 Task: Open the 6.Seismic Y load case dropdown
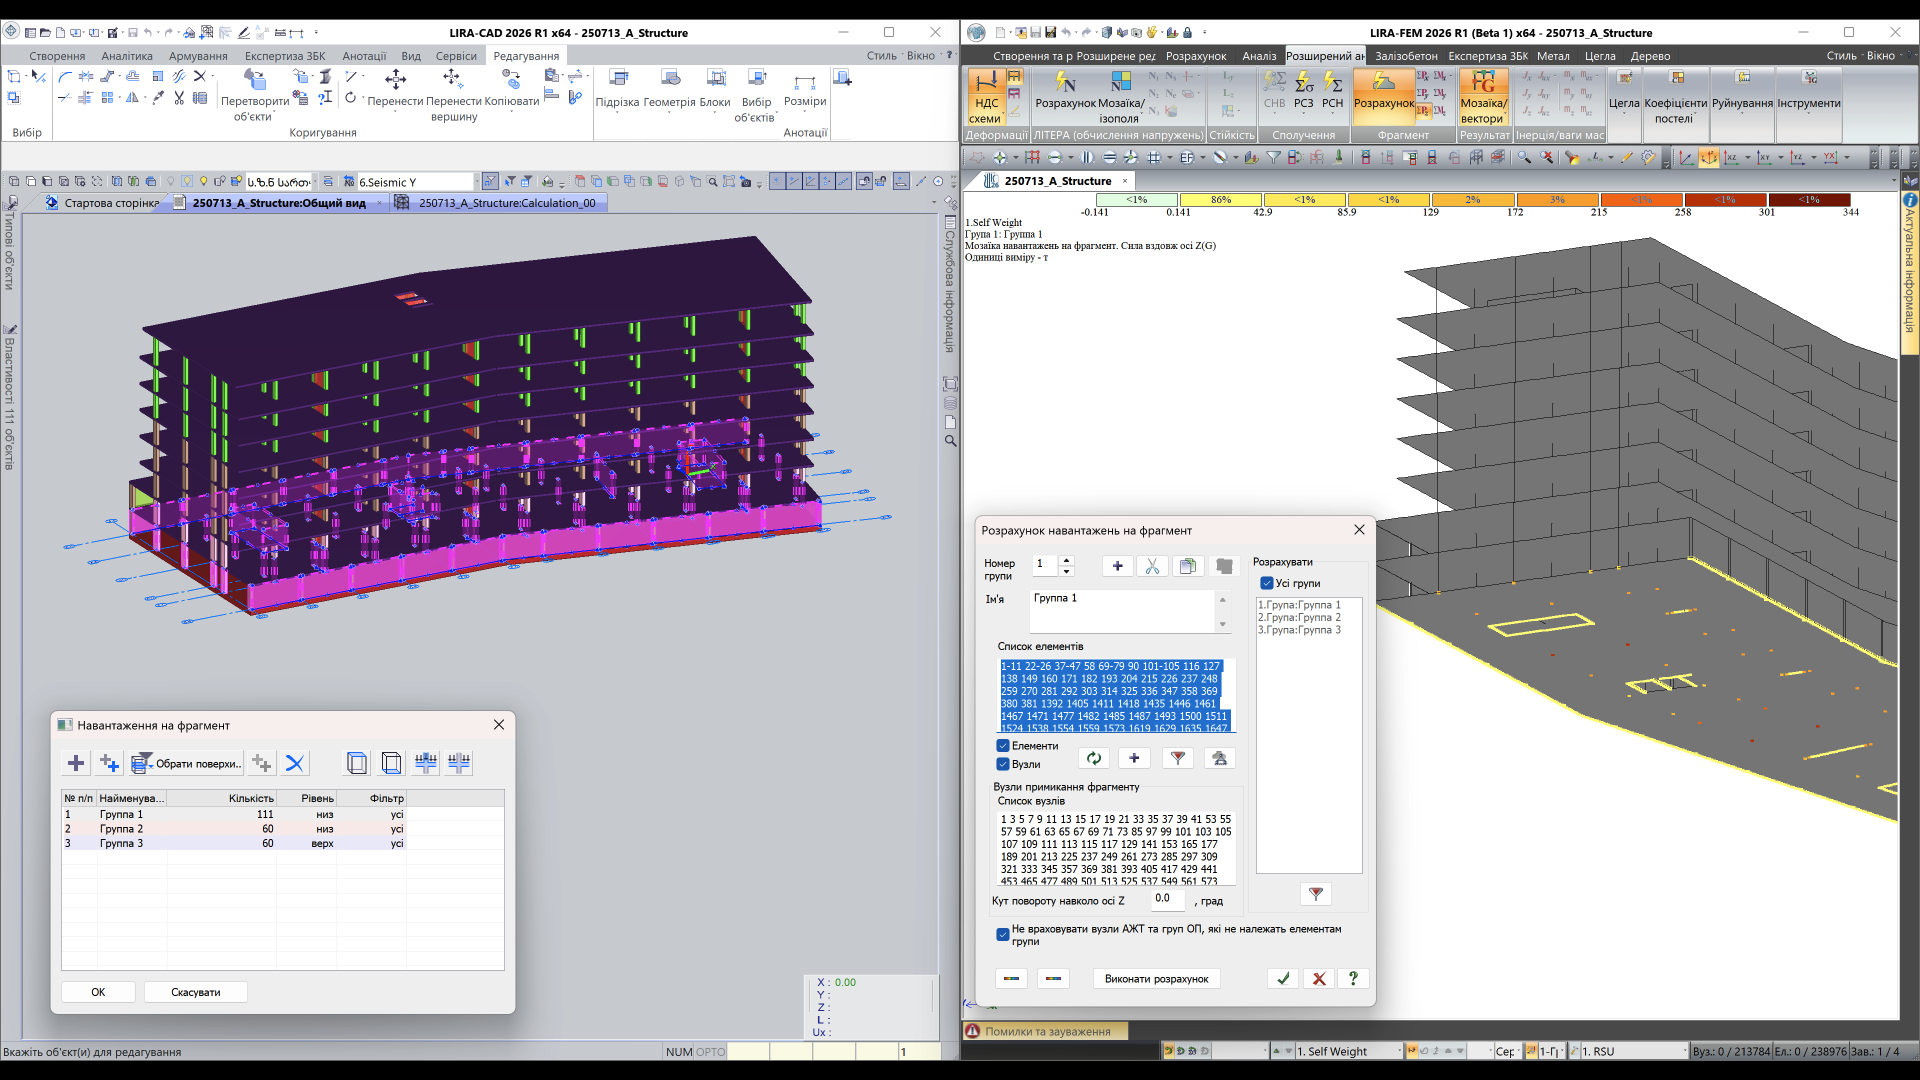coord(476,182)
